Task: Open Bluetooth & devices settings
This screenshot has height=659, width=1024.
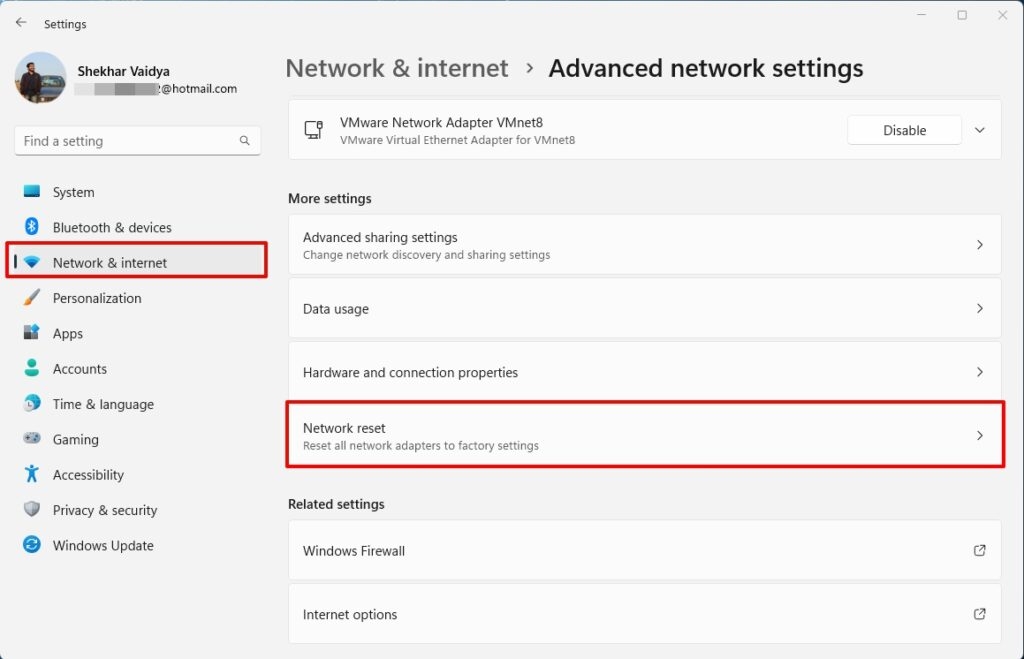Action: (137, 227)
